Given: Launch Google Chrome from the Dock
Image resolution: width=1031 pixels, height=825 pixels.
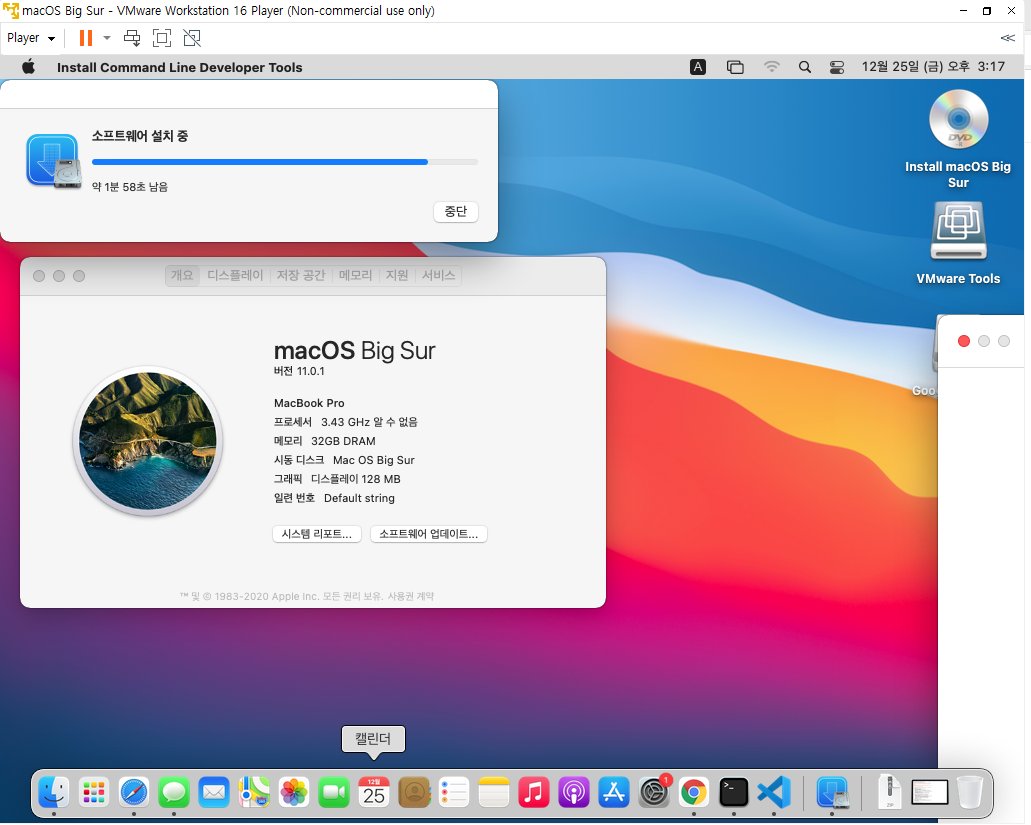Looking at the screenshot, I should tap(694, 792).
